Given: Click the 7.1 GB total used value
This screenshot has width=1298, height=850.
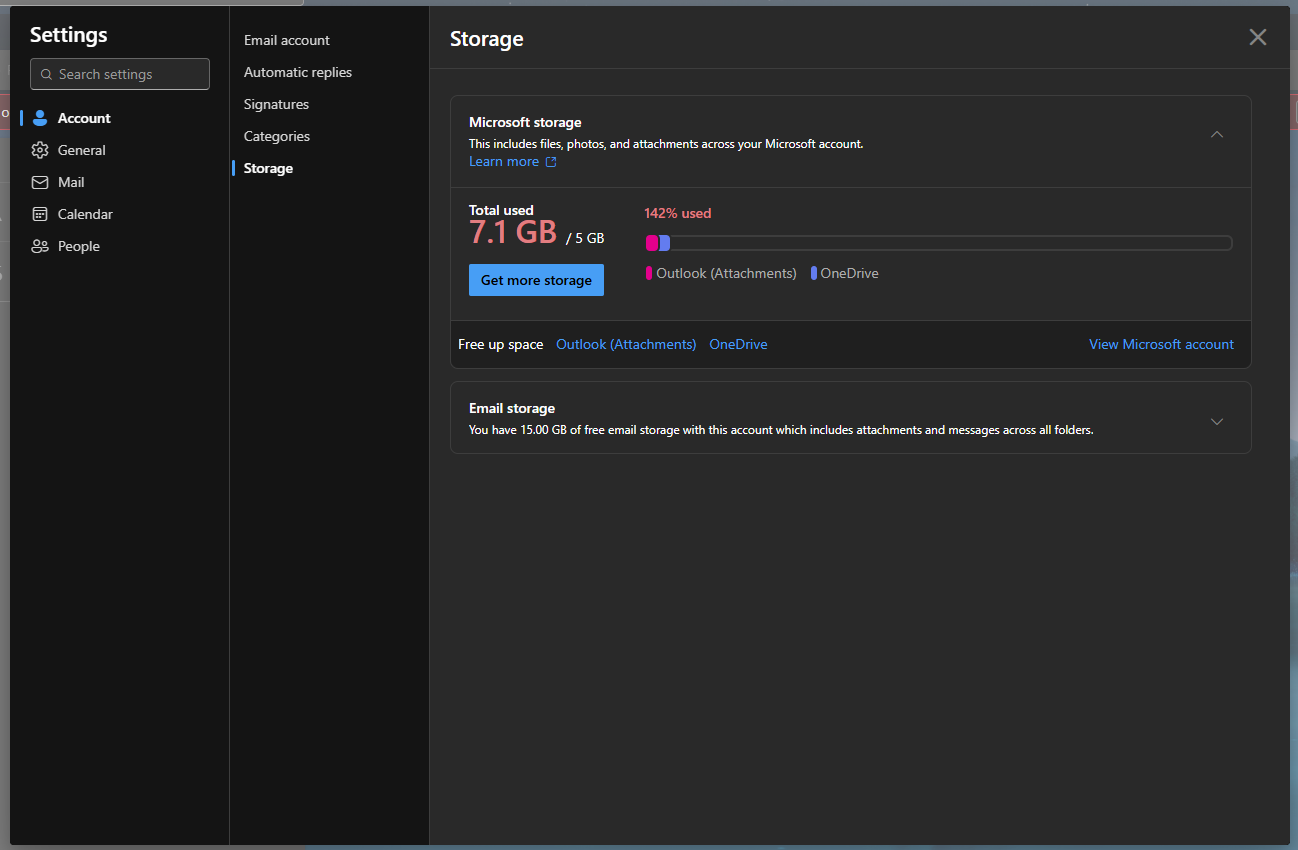Looking at the screenshot, I should tap(513, 233).
